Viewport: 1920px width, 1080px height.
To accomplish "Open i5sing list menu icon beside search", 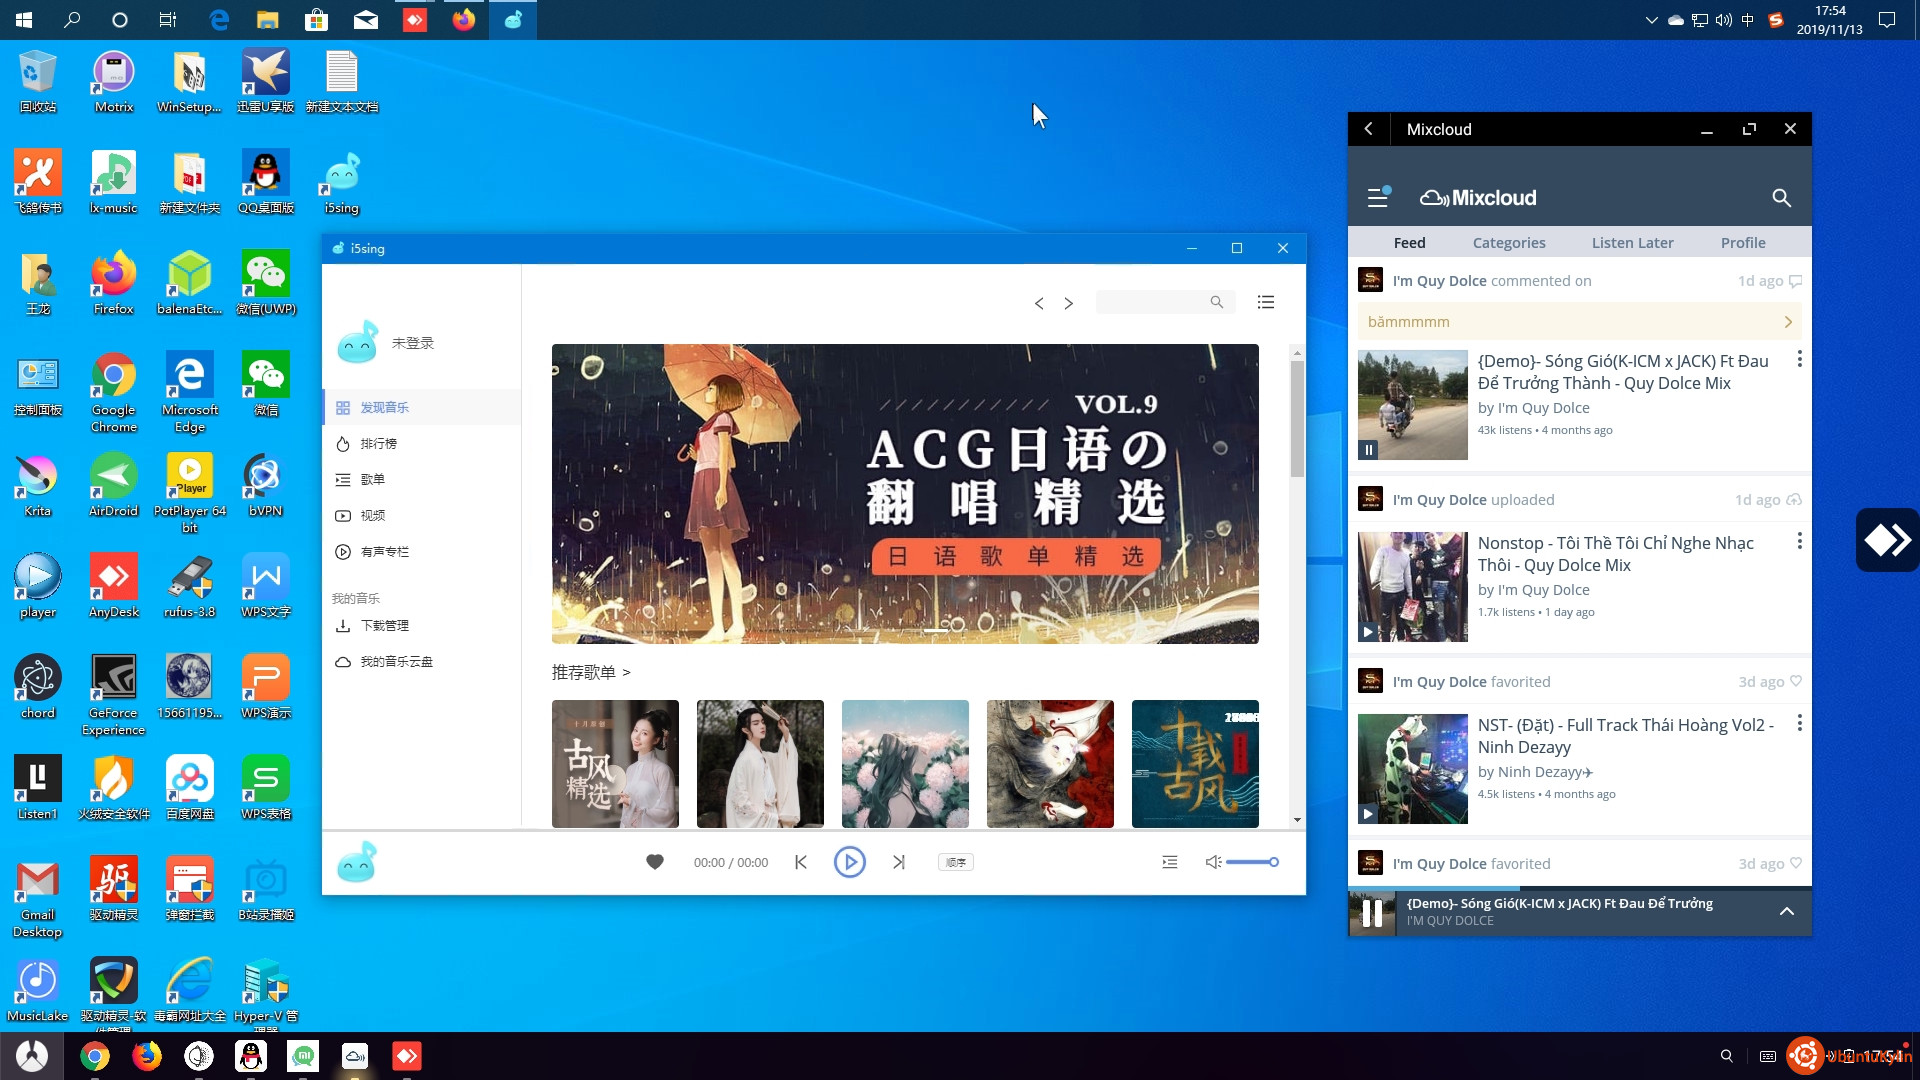I will (1265, 302).
